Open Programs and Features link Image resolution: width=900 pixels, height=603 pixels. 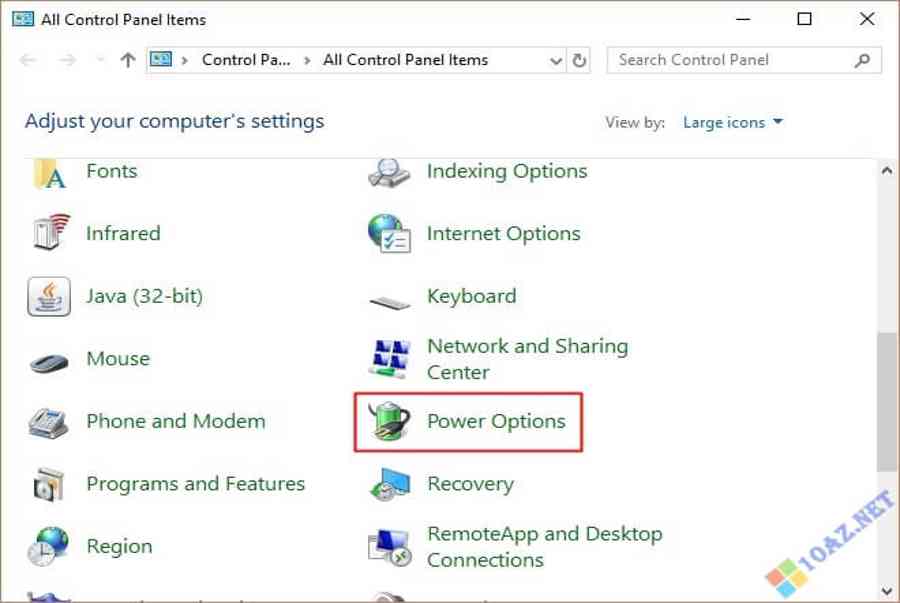(x=196, y=484)
